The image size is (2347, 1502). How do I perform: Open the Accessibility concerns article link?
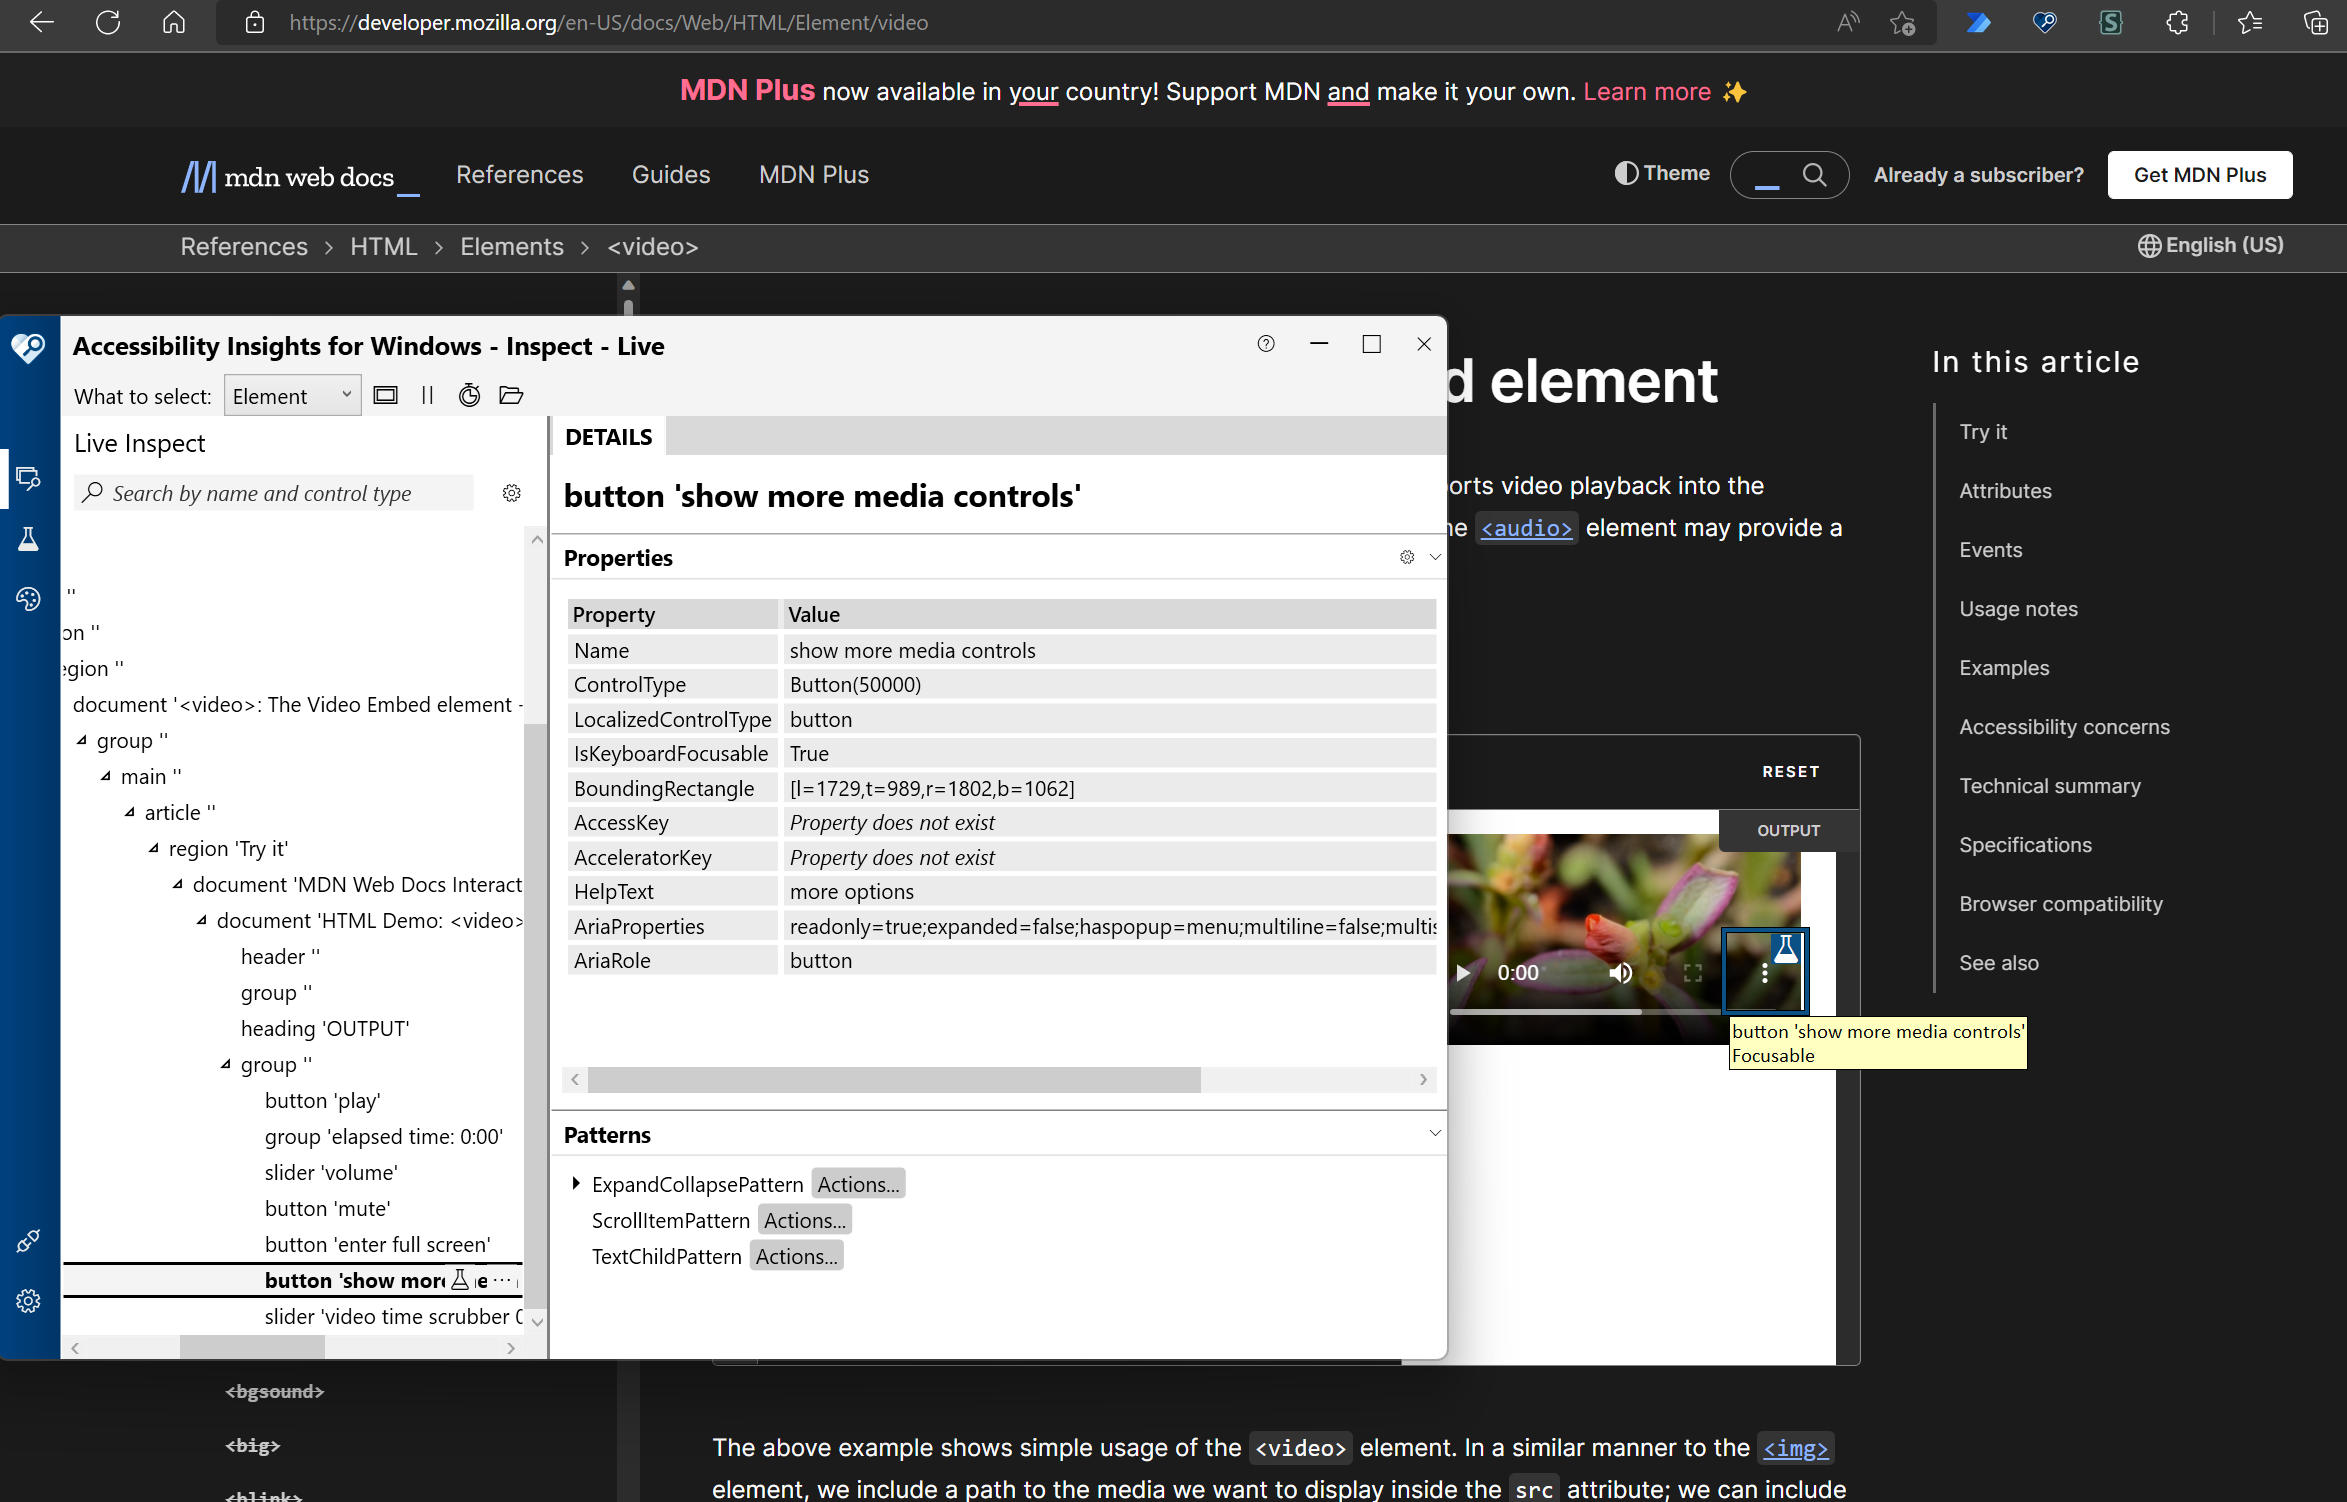click(2064, 727)
